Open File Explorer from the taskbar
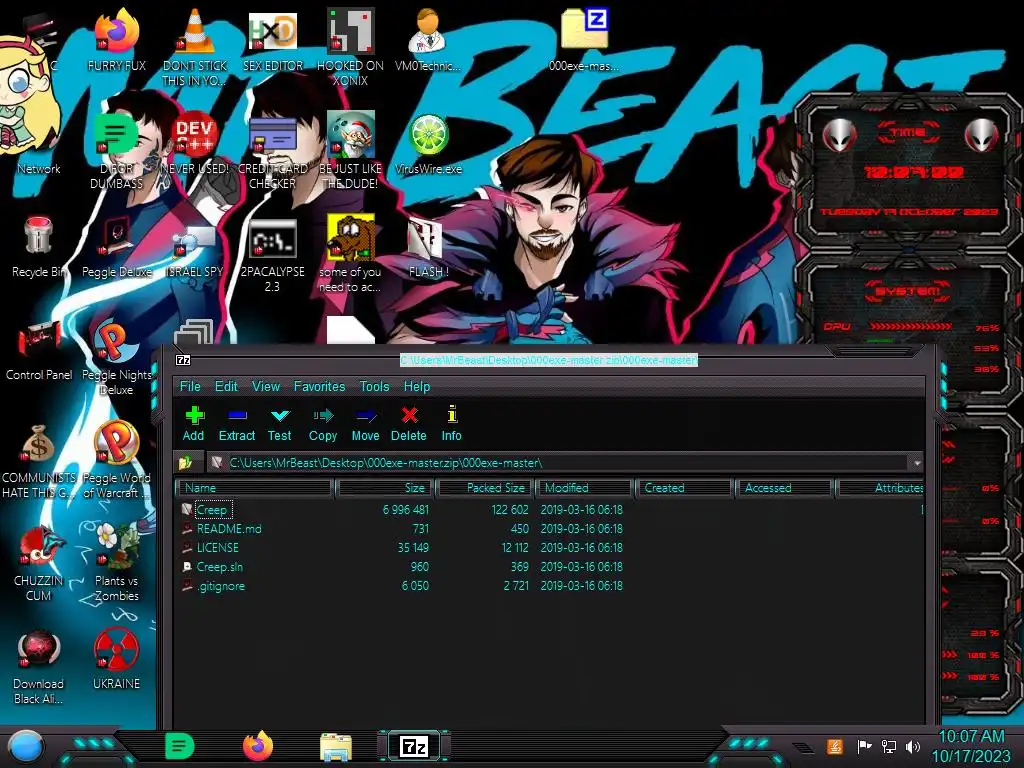 click(336, 747)
